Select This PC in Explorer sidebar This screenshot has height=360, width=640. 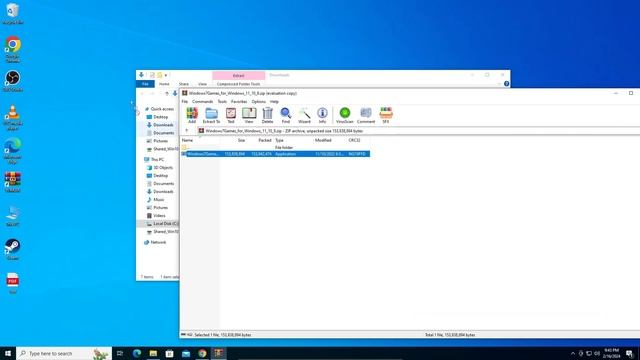(157, 160)
